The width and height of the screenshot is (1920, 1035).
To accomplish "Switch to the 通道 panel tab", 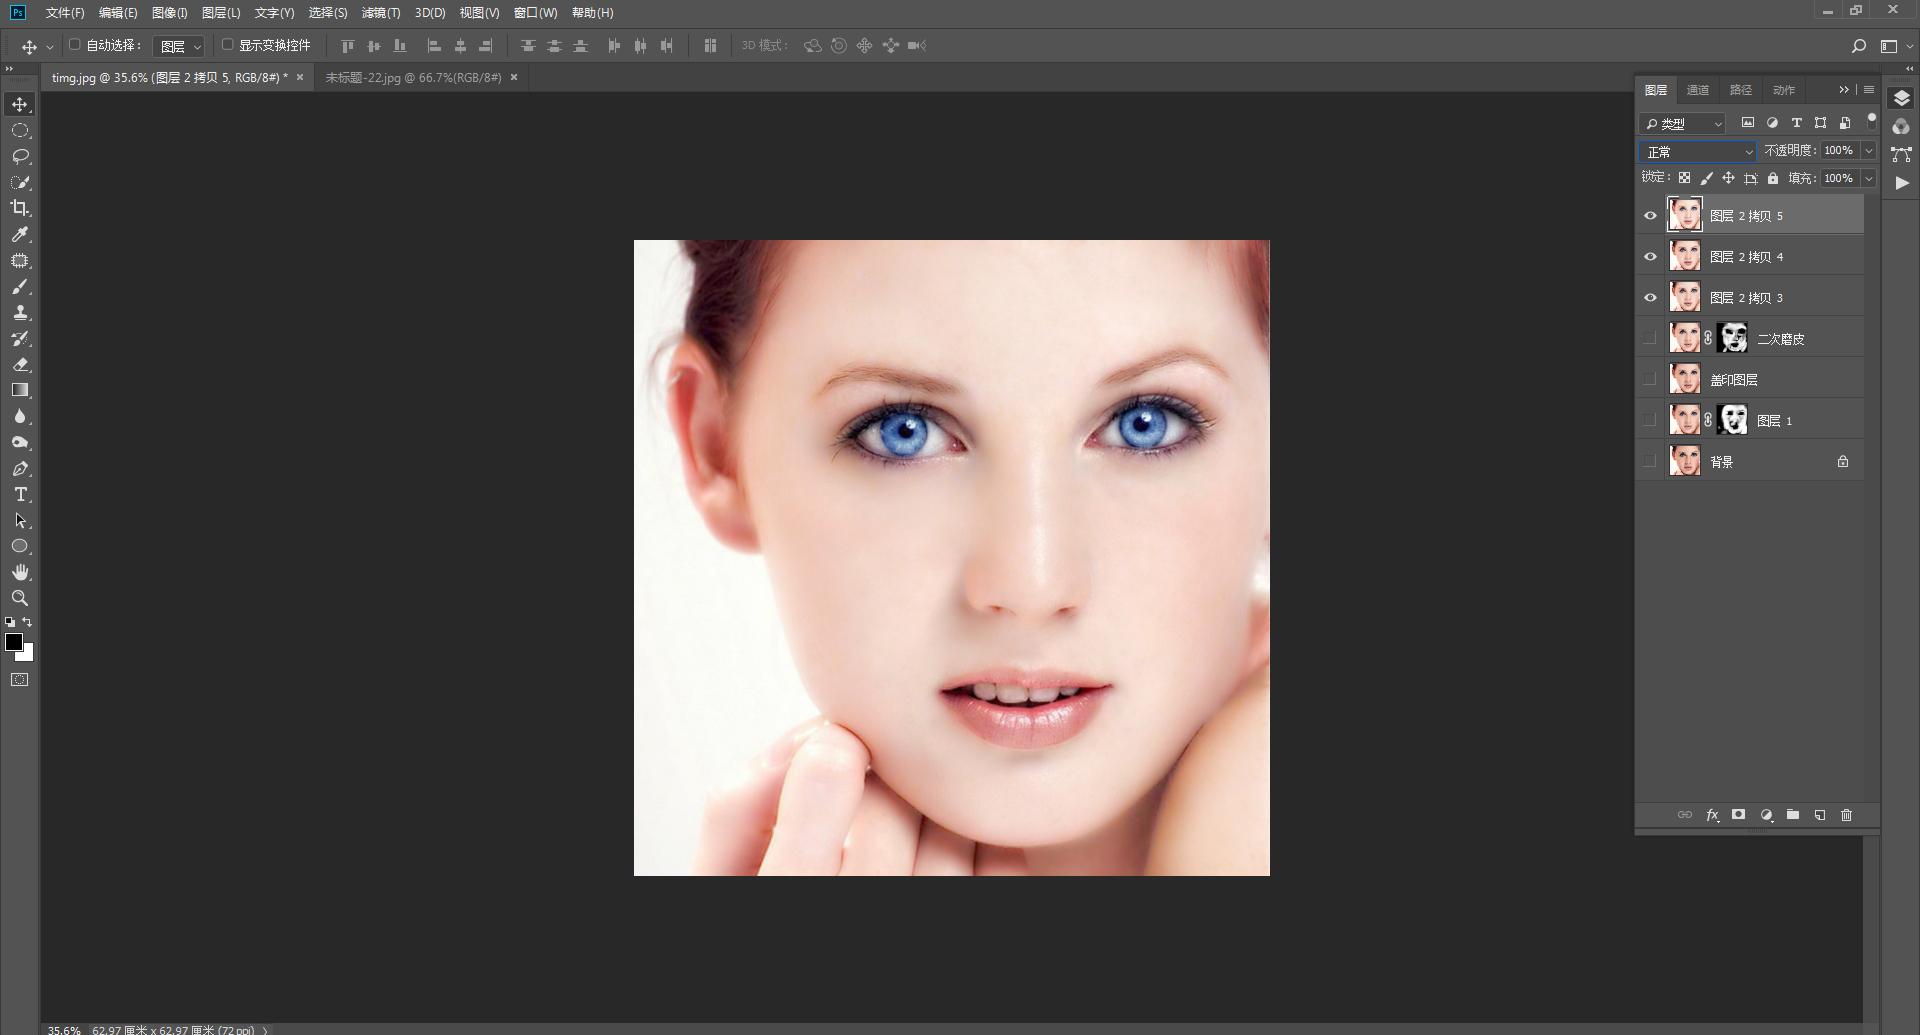I will click(x=1698, y=90).
